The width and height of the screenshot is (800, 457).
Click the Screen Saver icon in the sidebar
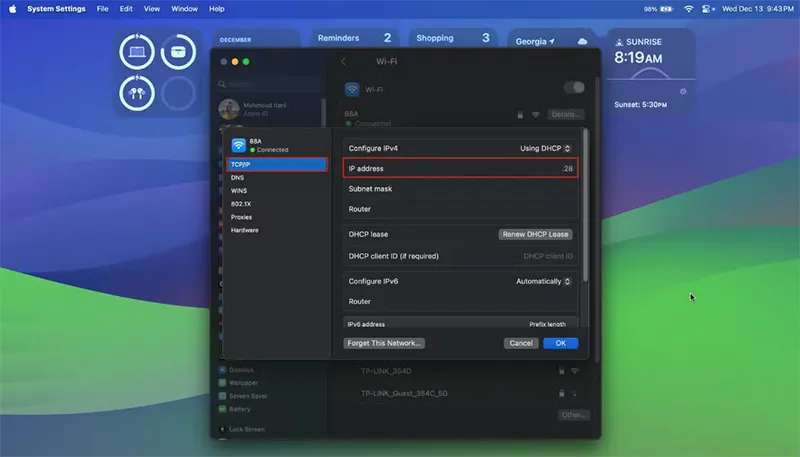point(222,396)
